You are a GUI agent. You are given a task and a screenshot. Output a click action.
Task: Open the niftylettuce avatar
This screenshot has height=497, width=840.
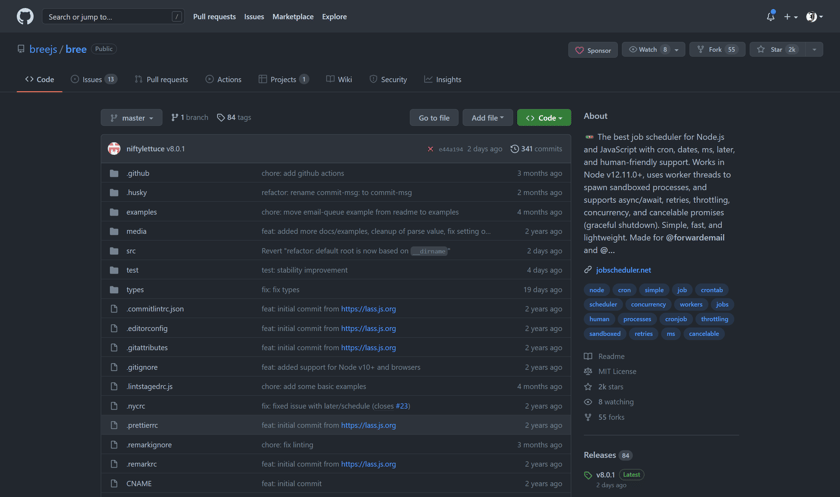(114, 149)
